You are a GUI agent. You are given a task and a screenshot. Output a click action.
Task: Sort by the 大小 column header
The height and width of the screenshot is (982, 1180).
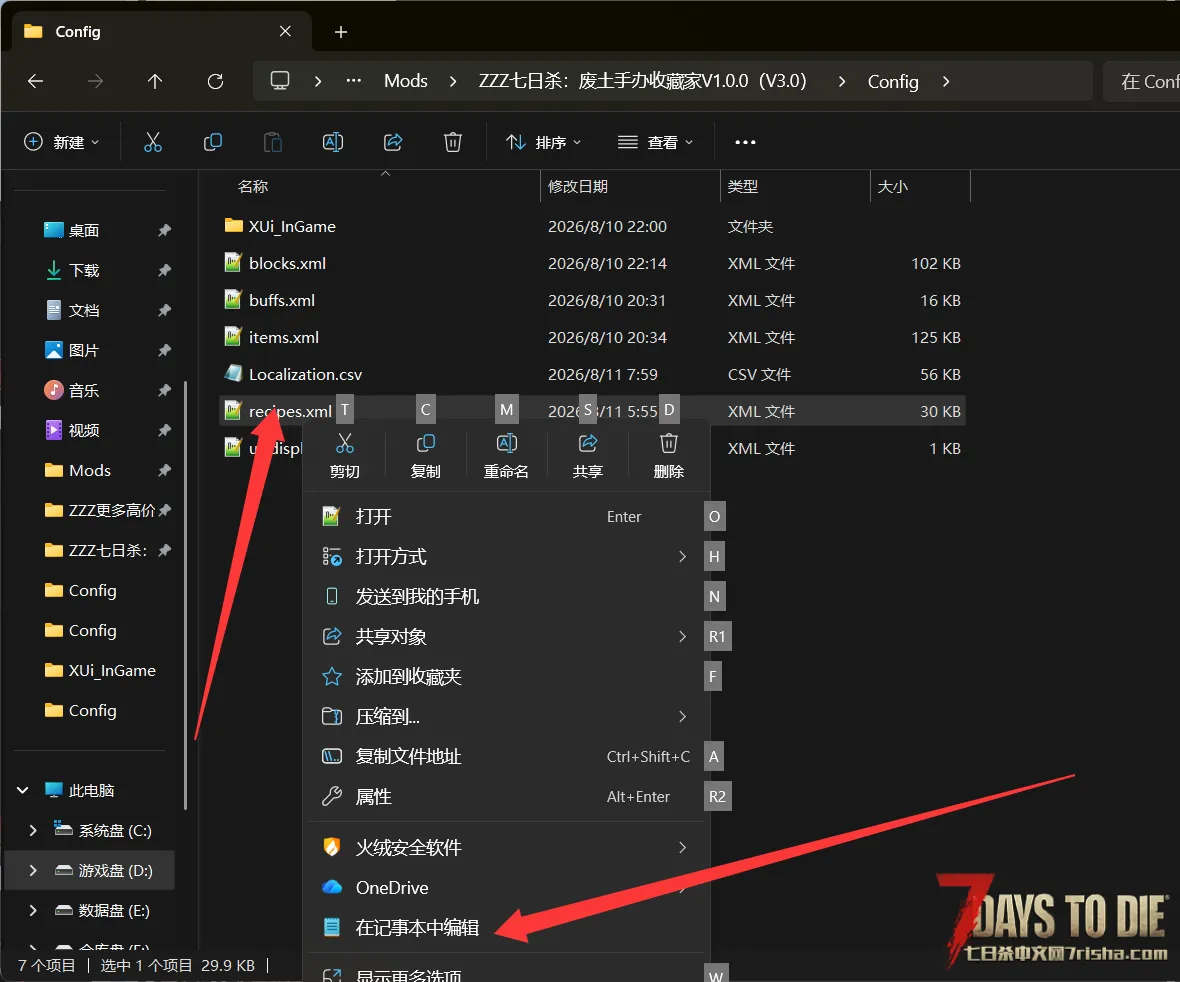point(893,186)
